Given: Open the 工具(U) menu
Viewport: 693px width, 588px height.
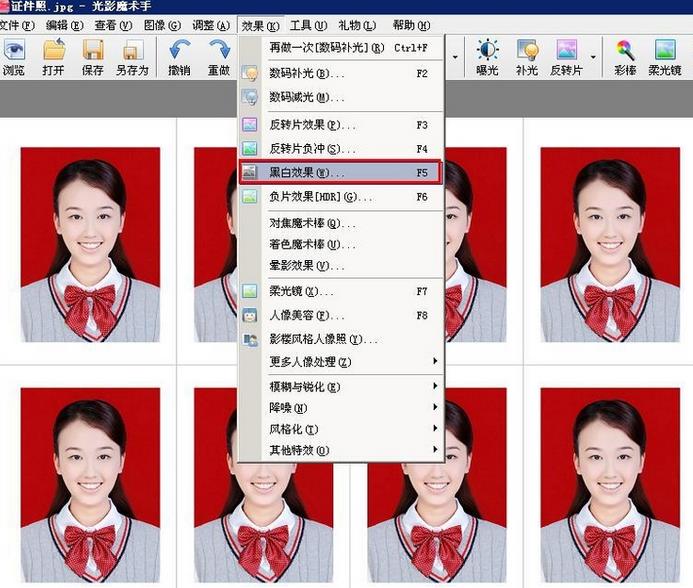Looking at the screenshot, I should 308,26.
